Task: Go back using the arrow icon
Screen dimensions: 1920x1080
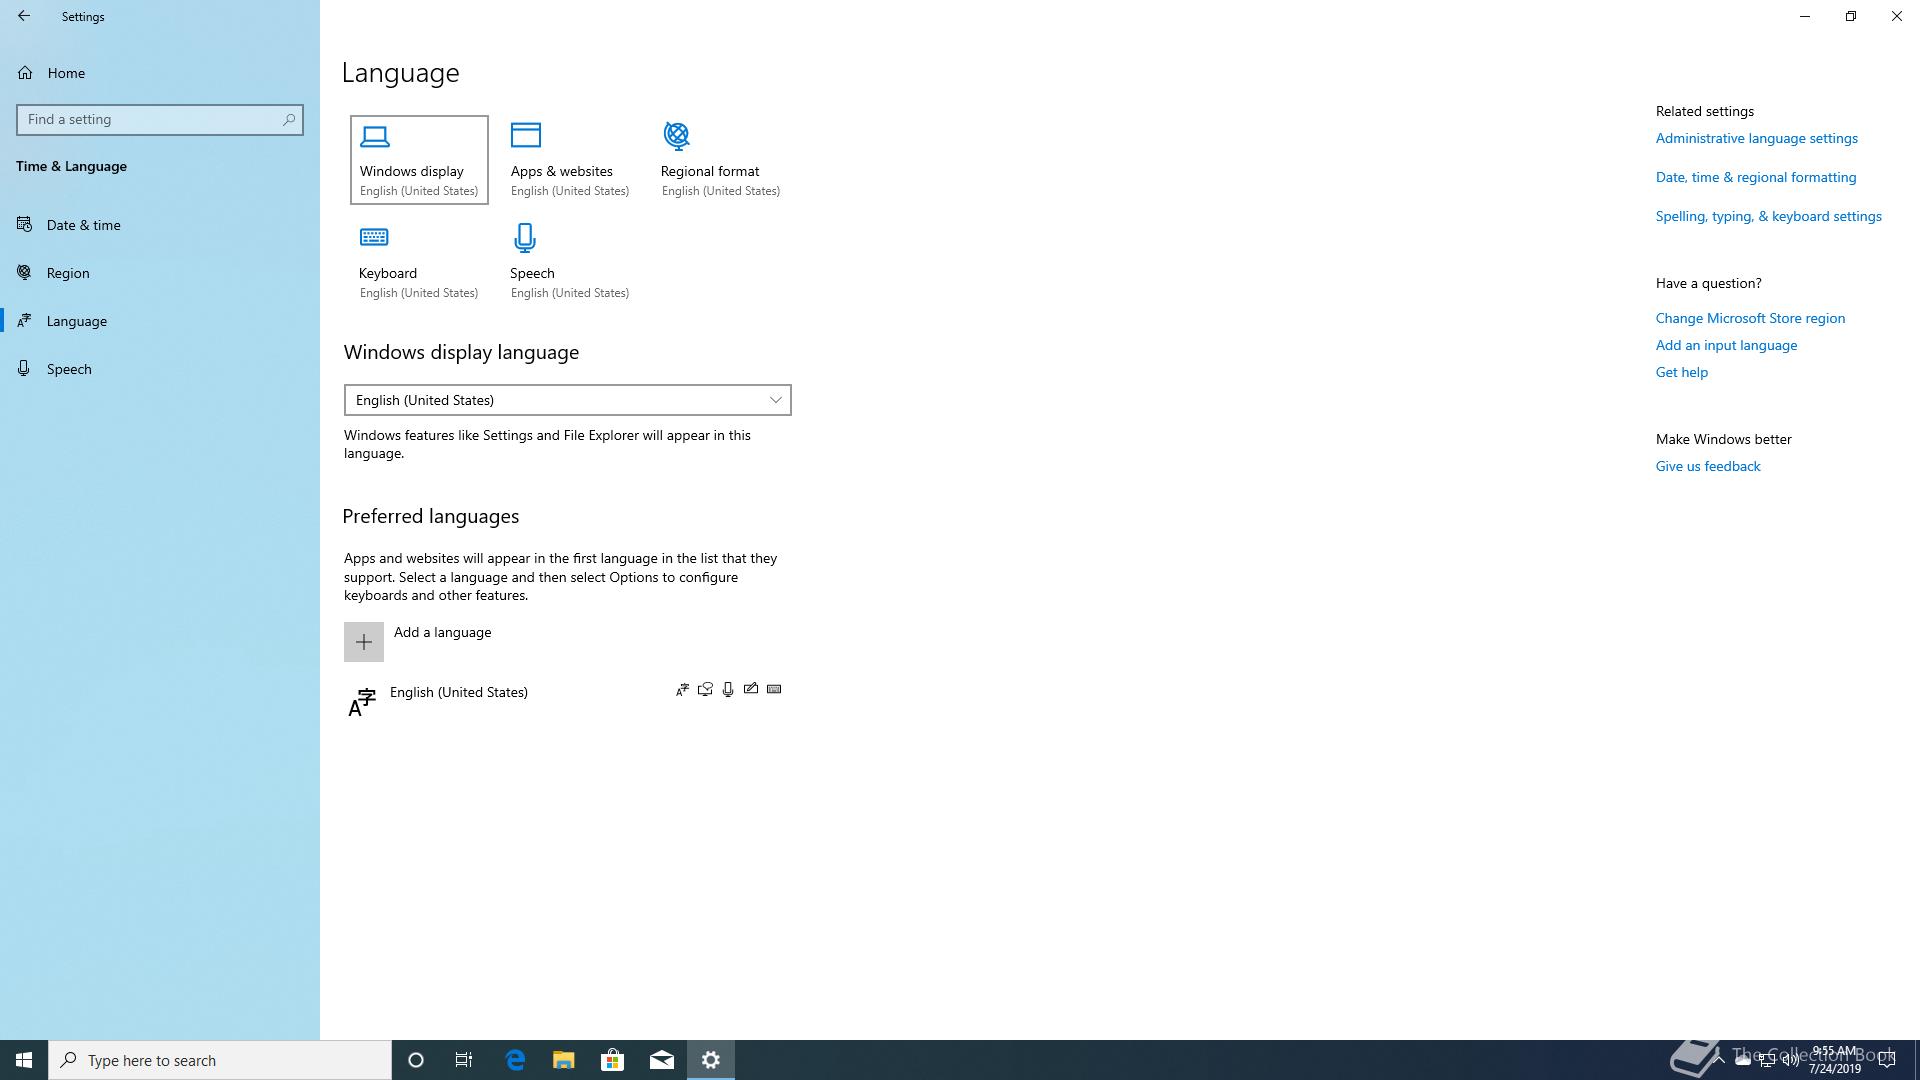Action: pyautogui.click(x=24, y=16)
